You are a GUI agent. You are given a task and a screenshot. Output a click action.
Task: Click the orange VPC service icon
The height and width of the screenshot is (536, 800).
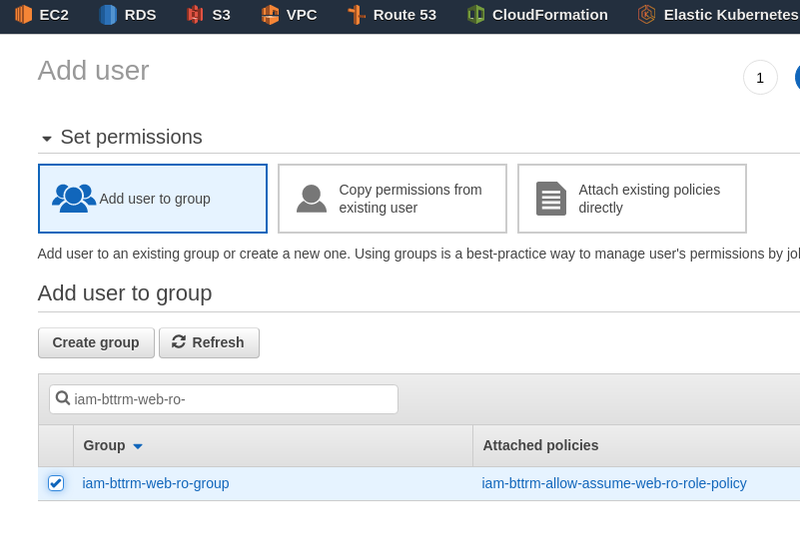[x=269, y=15]
